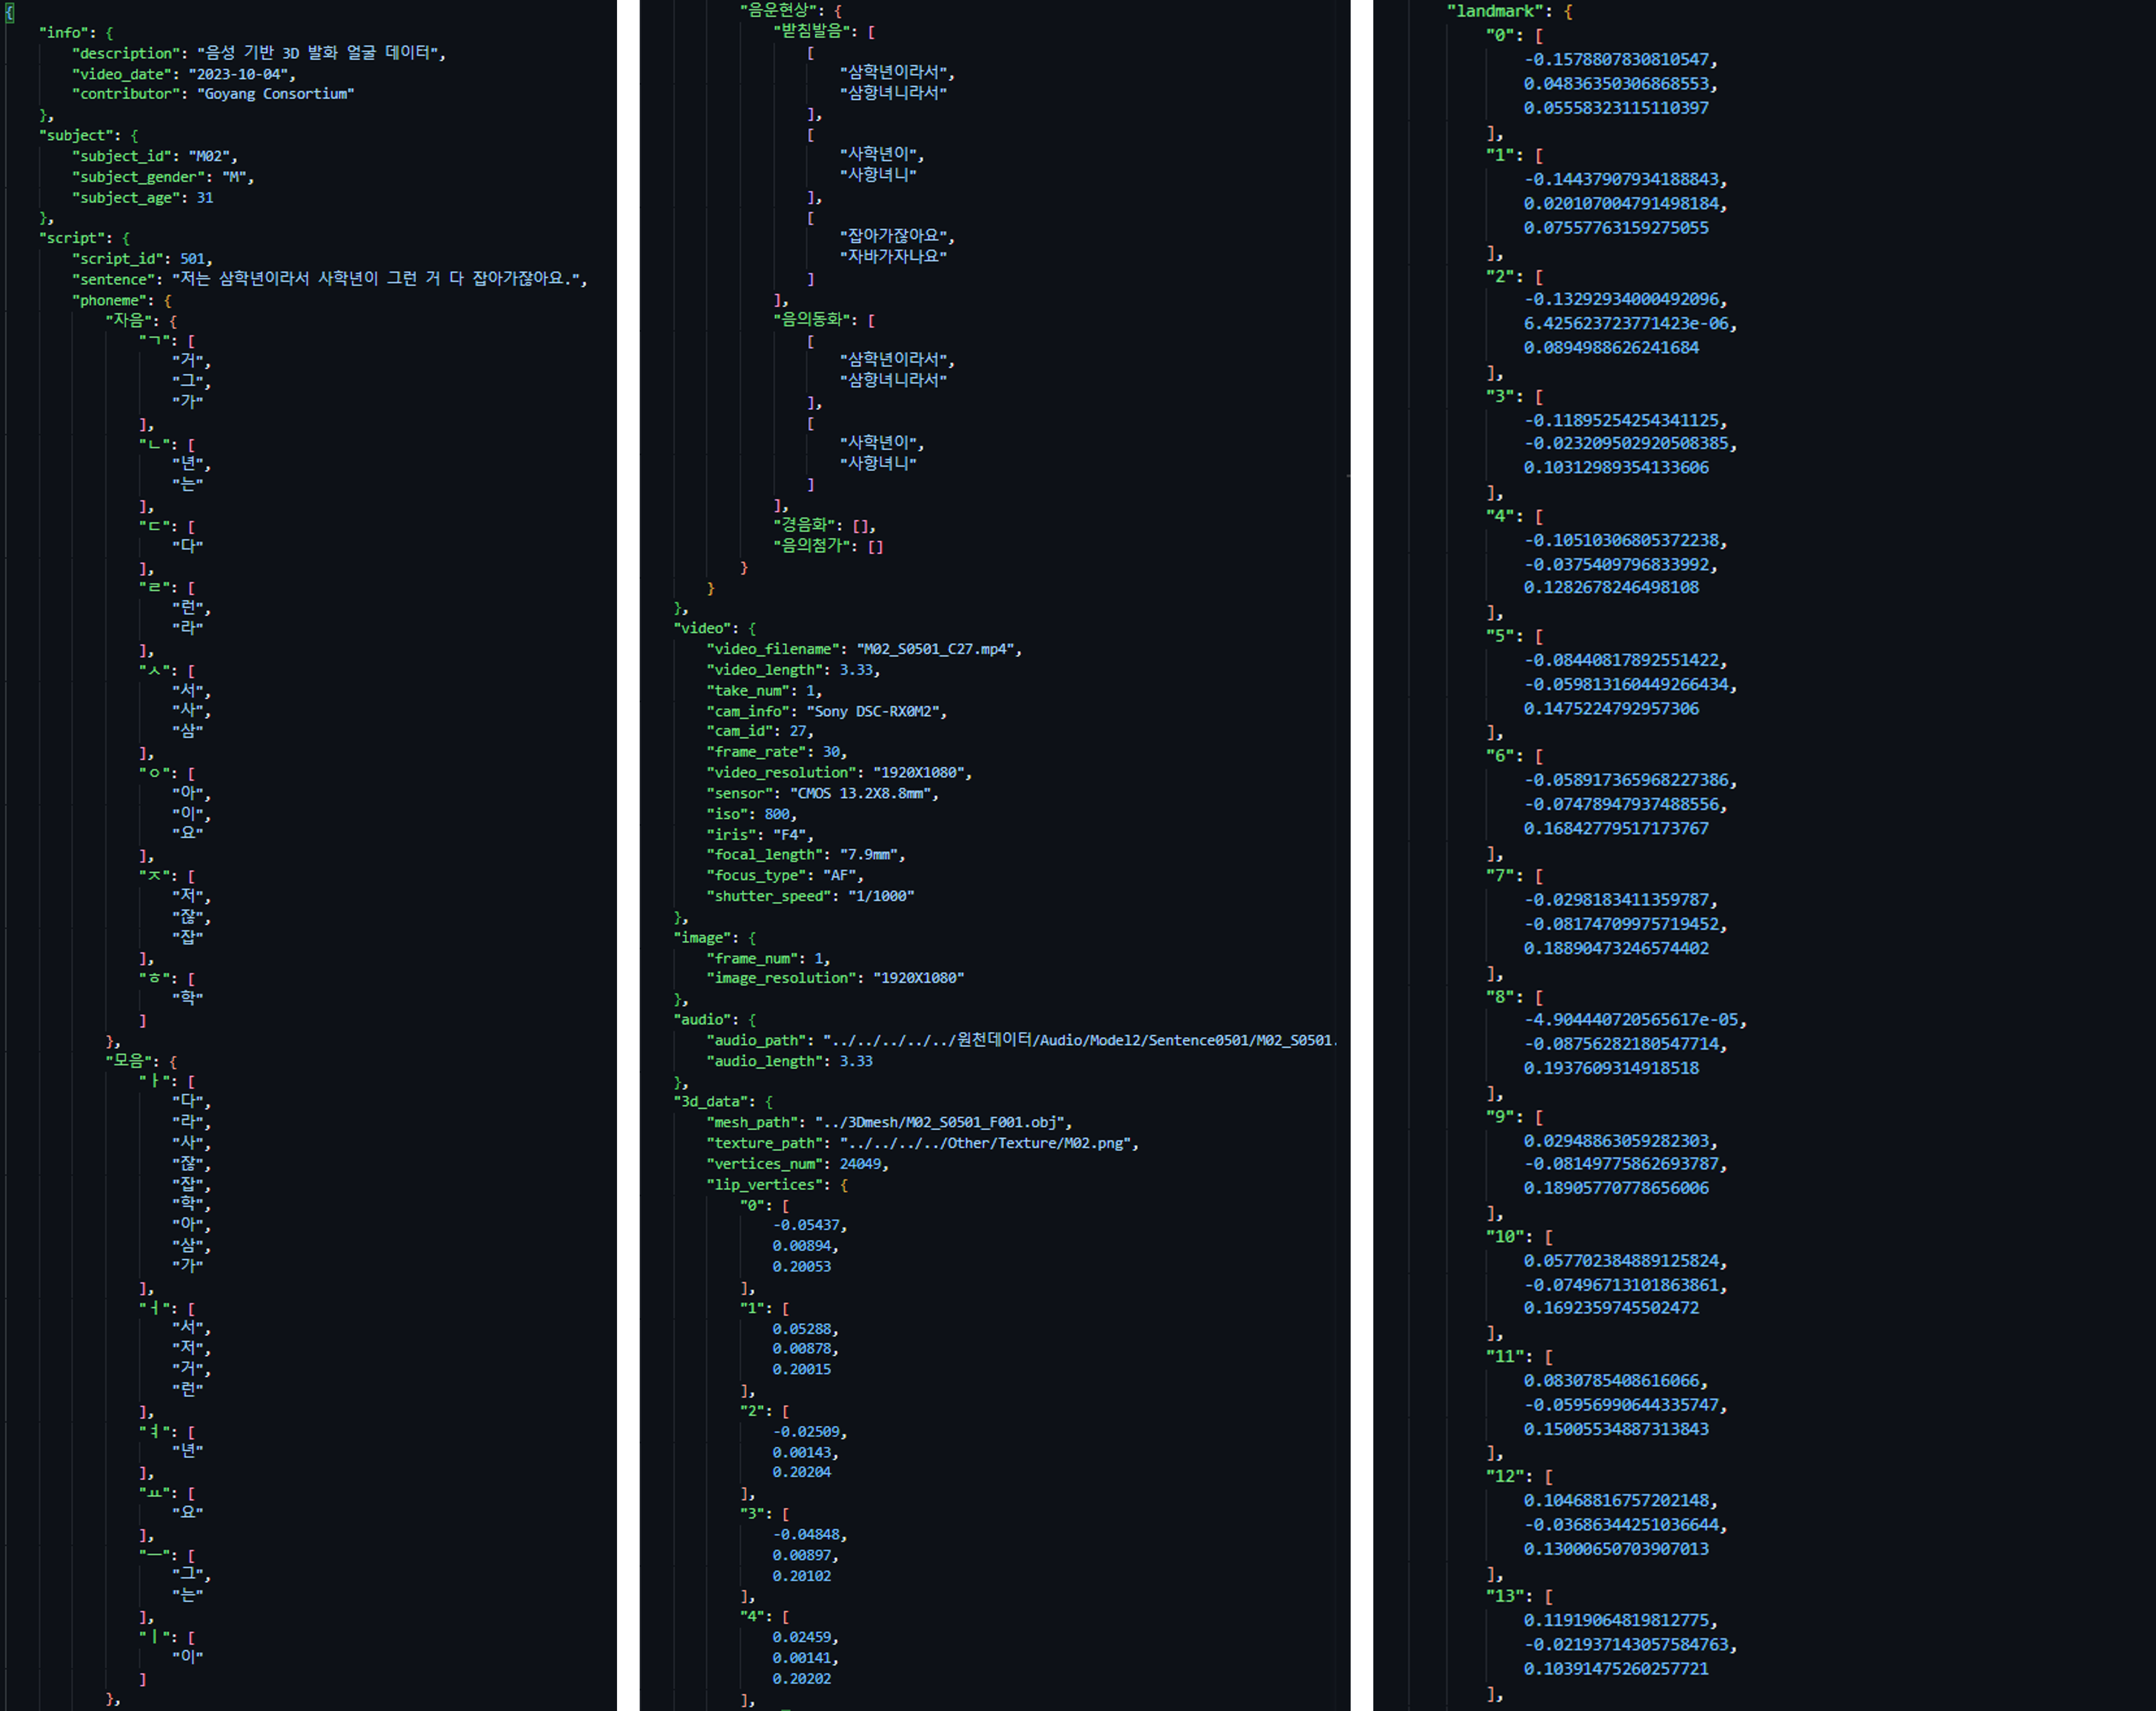2156x1711 pixels.
Task: Click the landmark value 0.10468816757202148
Action: [x=1617, y=1501]
